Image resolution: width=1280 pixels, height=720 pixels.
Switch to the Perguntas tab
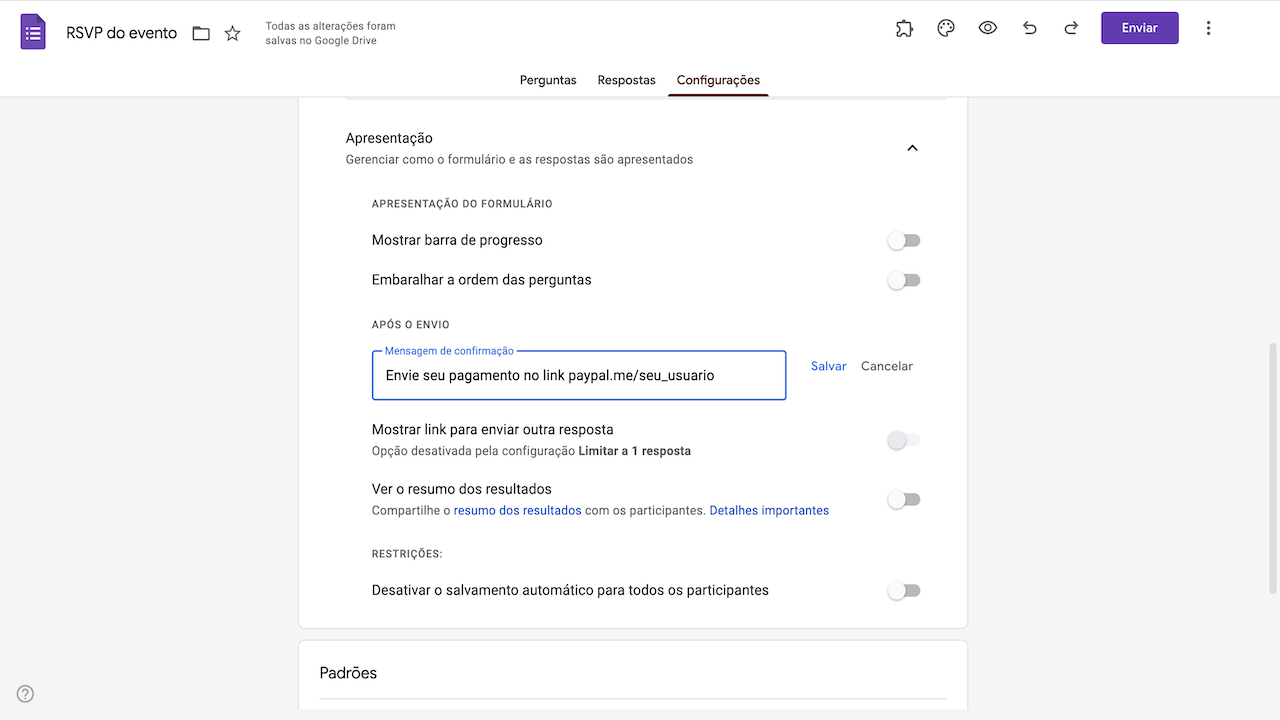pyautogui.click(x=548, y=80)
